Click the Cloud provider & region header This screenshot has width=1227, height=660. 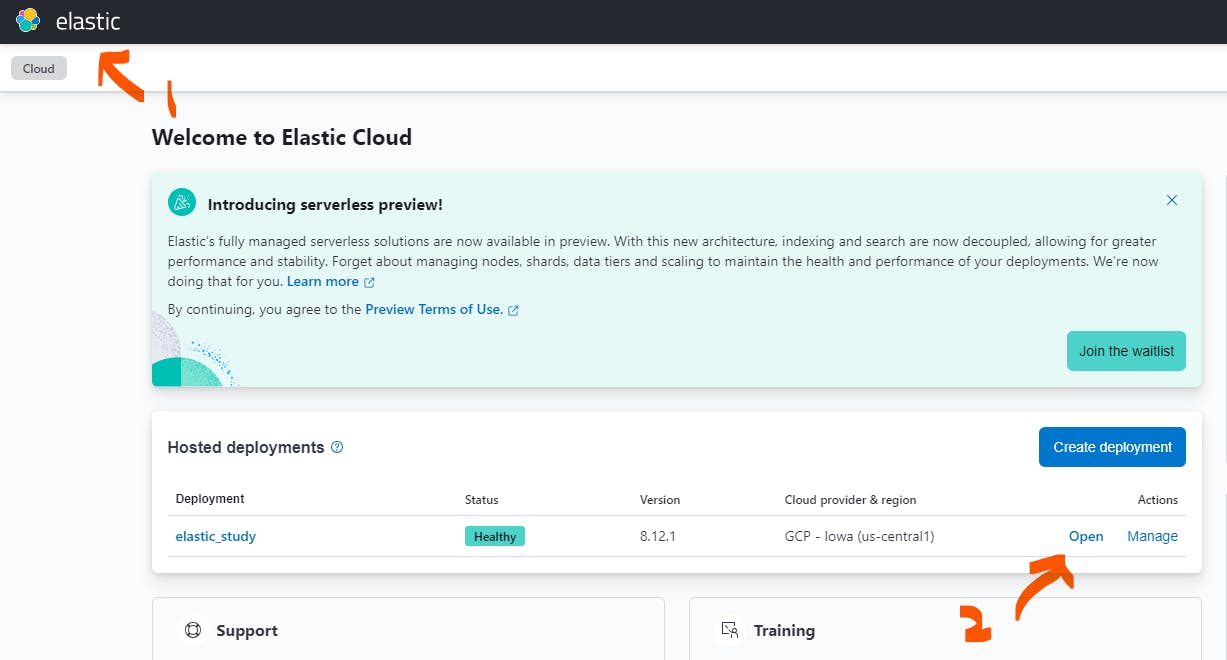[x=851, y=499]
